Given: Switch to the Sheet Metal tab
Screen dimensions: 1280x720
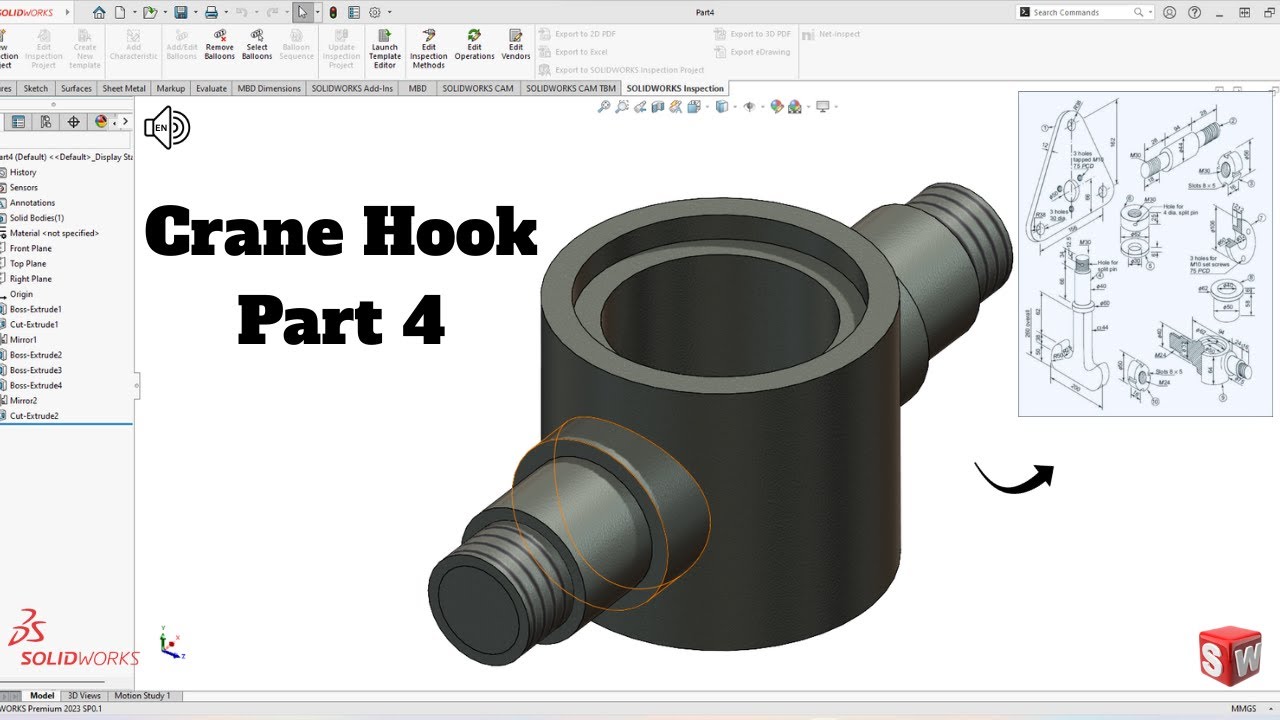Looking at the screenshot, I should 124,88.
